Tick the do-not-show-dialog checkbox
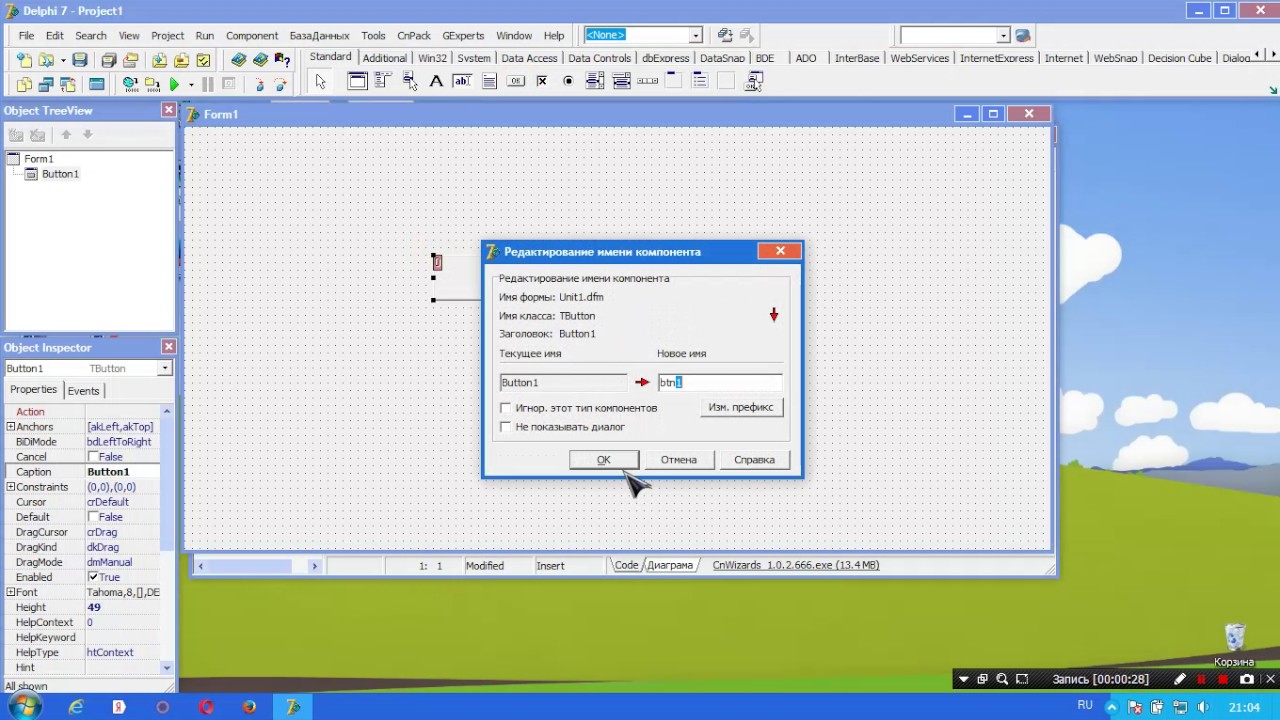 (506, 427)
